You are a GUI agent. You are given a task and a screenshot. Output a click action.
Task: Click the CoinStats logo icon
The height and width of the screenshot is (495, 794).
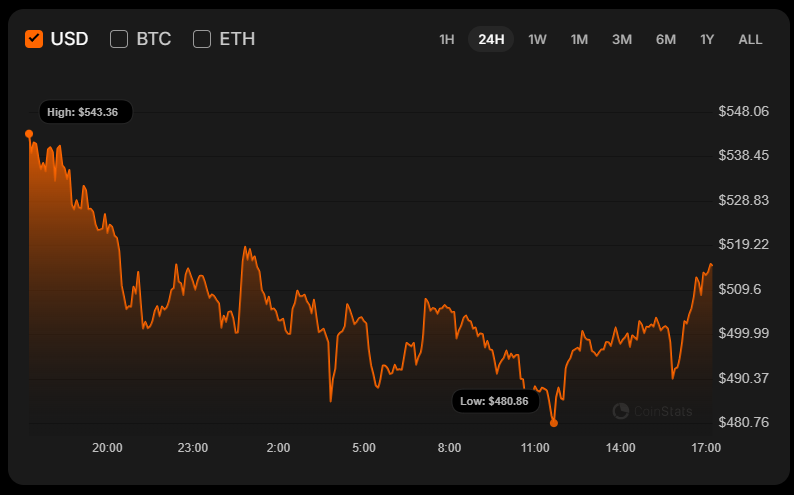[x=621, y=410]
